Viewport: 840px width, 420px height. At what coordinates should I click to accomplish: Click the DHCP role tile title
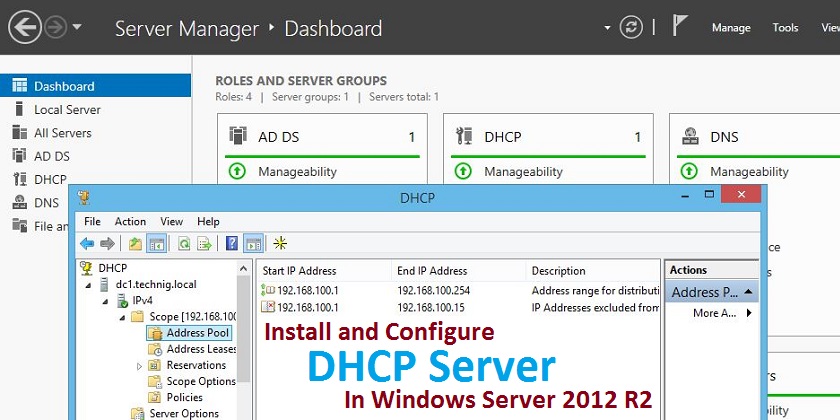click(x=502, y=137)
